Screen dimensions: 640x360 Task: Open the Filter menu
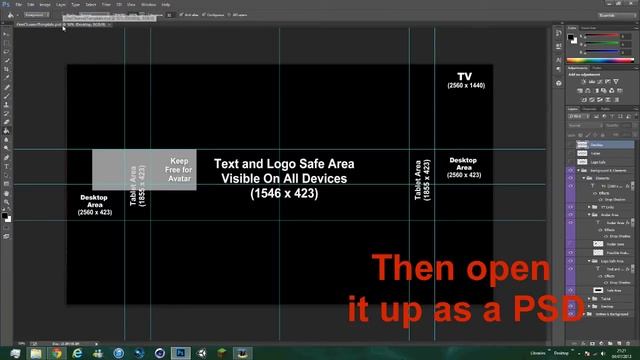[x=106, y=4]
